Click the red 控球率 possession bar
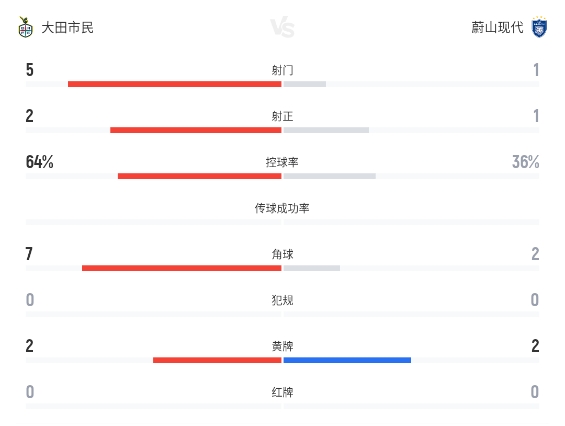Viewport: 565px width, 426px height. coord(200,176)
